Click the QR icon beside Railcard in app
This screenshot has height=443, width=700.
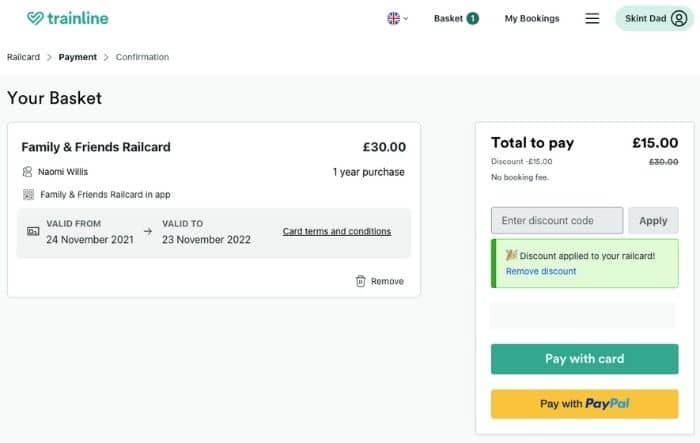(28, 194)
